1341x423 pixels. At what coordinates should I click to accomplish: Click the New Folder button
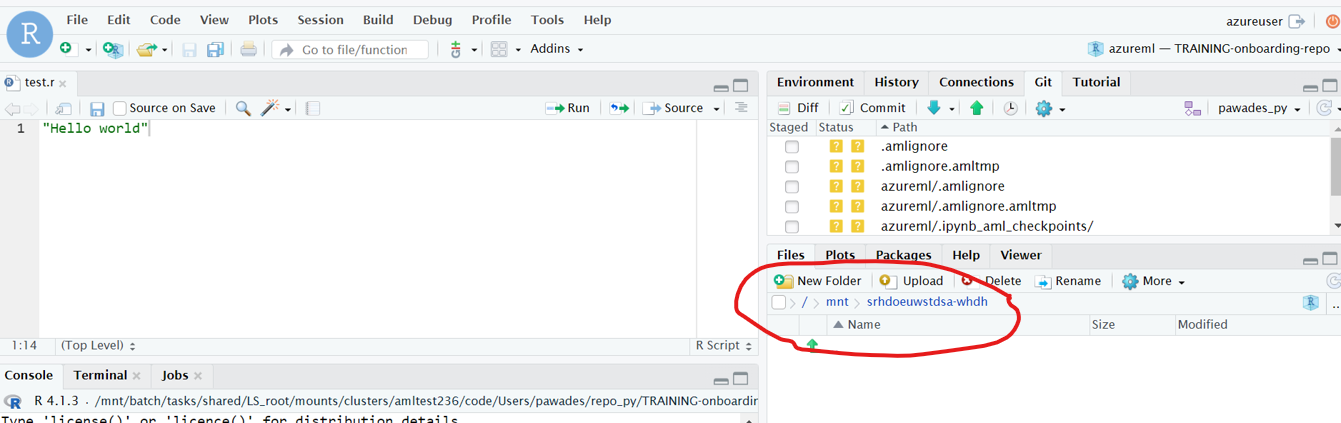(818, 281)
